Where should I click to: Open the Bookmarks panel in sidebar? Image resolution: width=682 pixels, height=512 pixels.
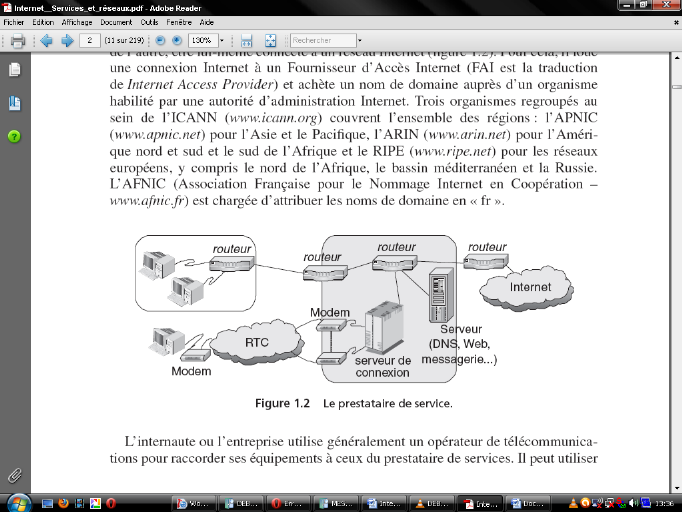click(x=14, y=103)
